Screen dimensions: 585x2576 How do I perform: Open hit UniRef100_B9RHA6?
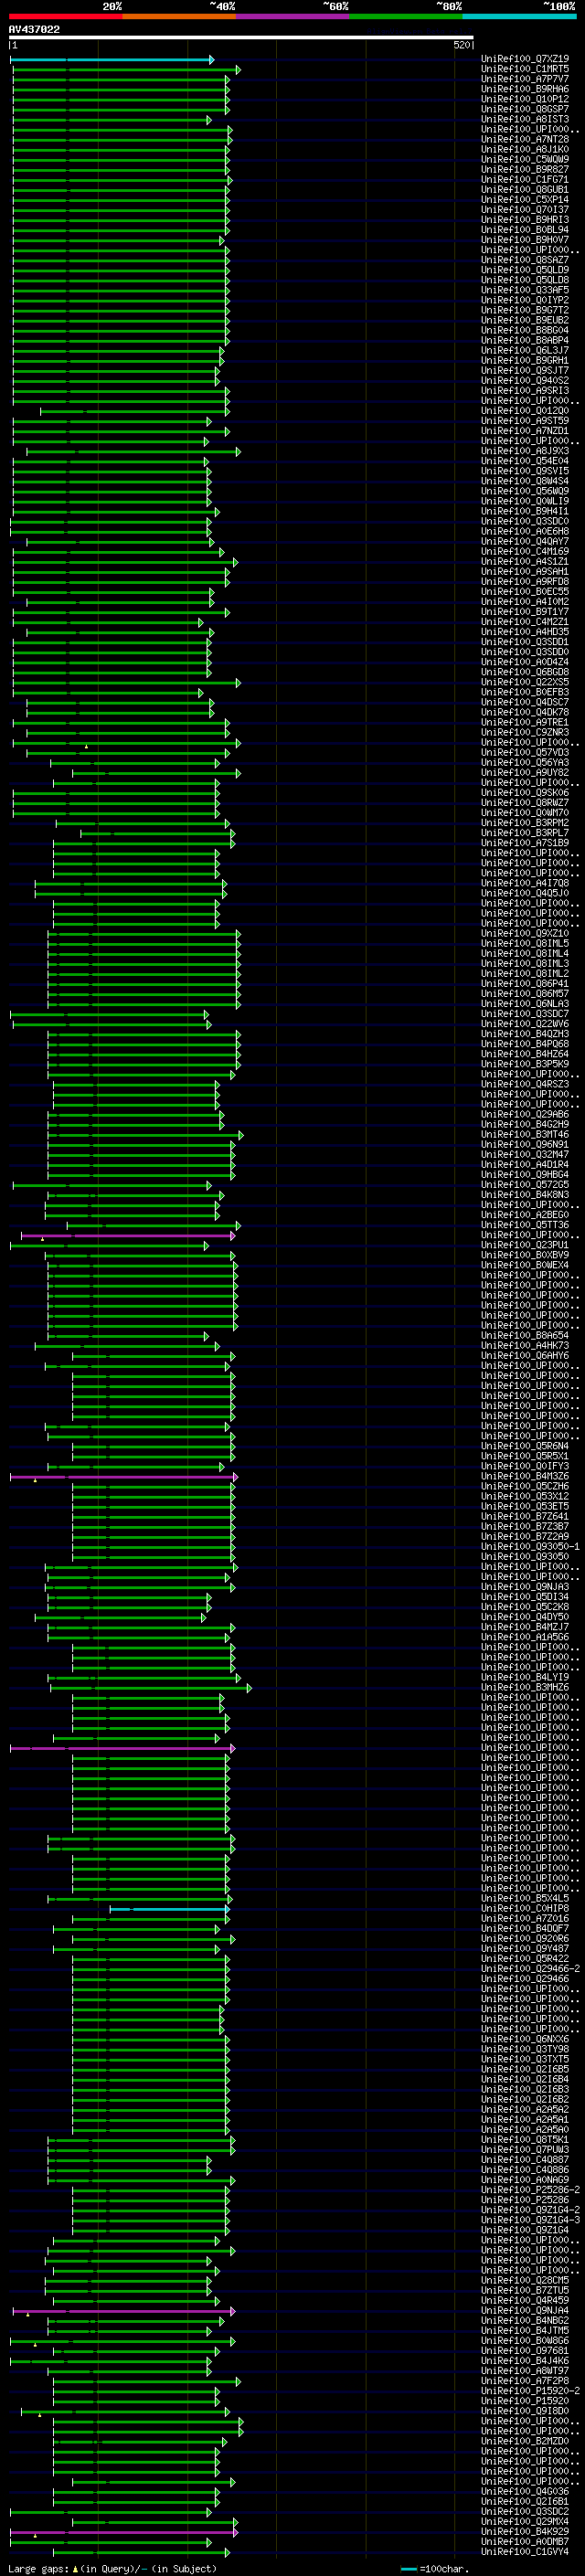(x=525, y=89)
